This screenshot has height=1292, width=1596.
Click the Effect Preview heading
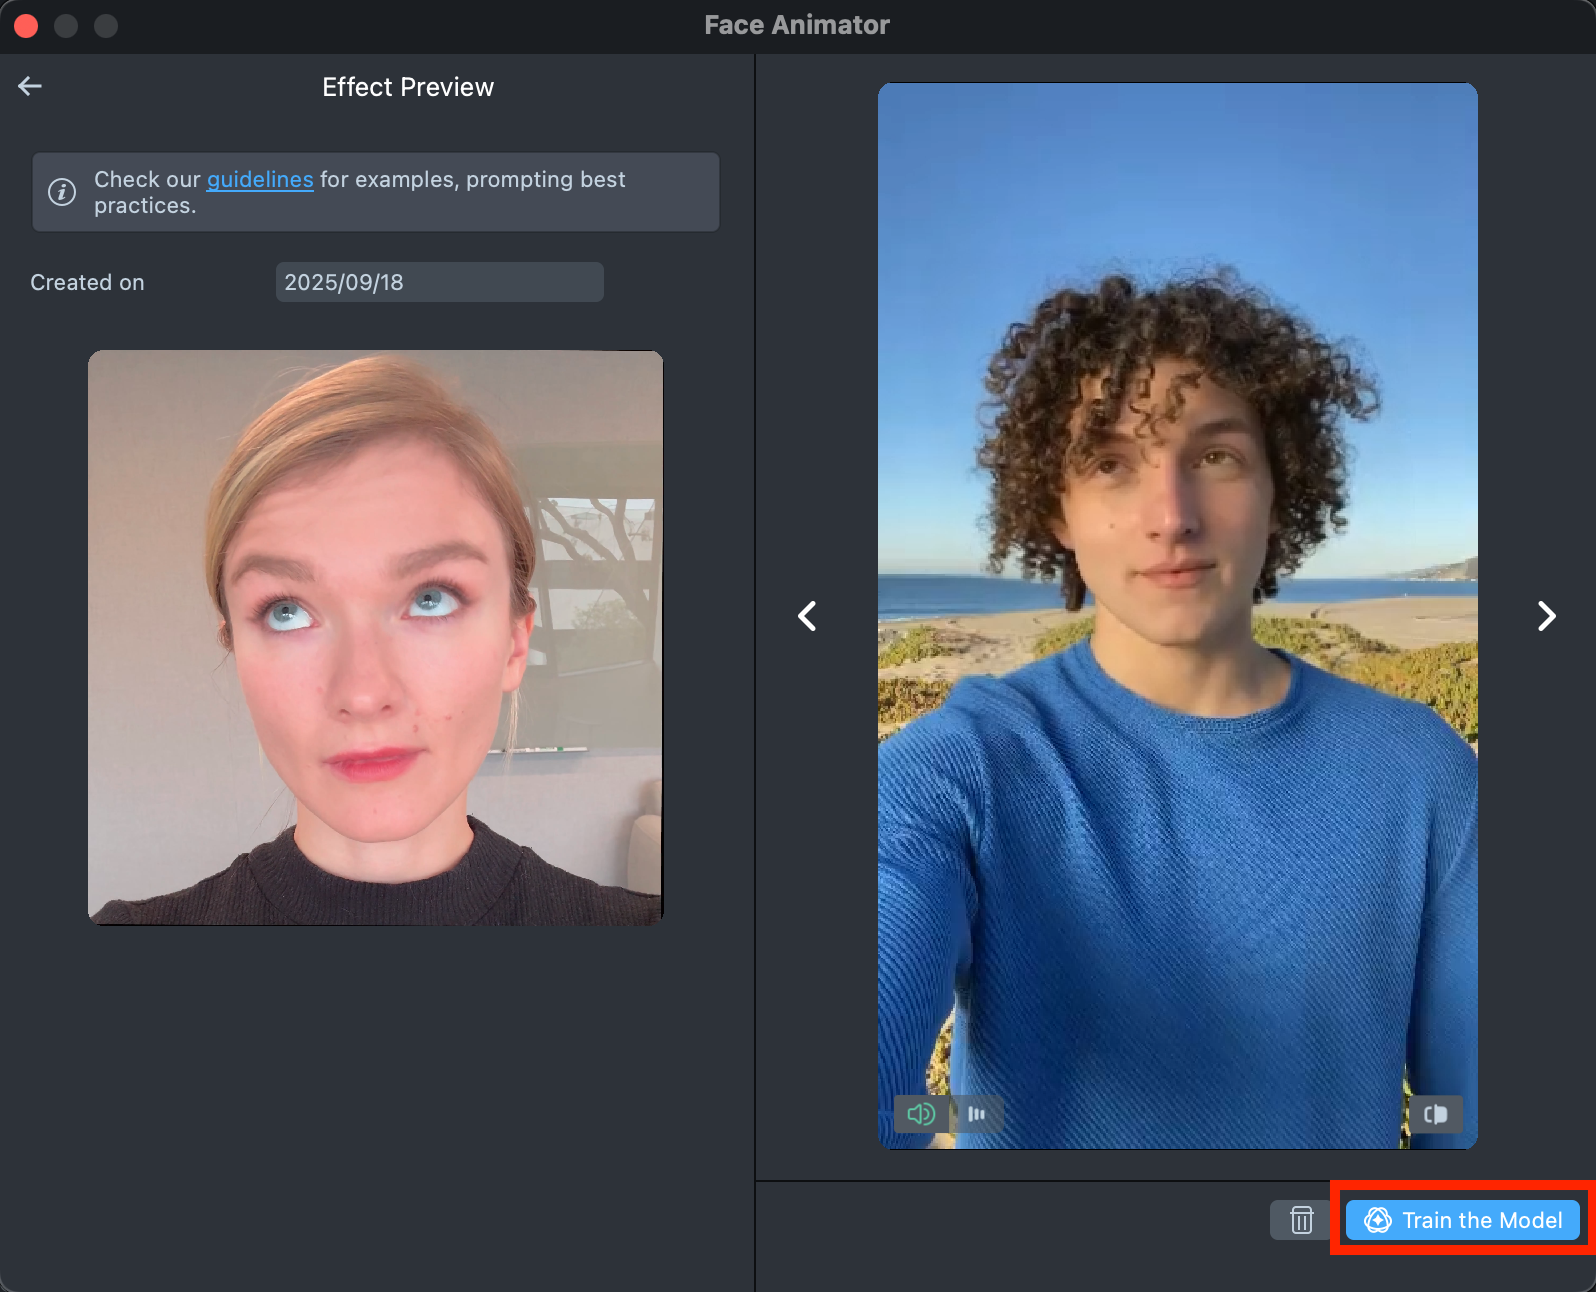coord(407,88)
